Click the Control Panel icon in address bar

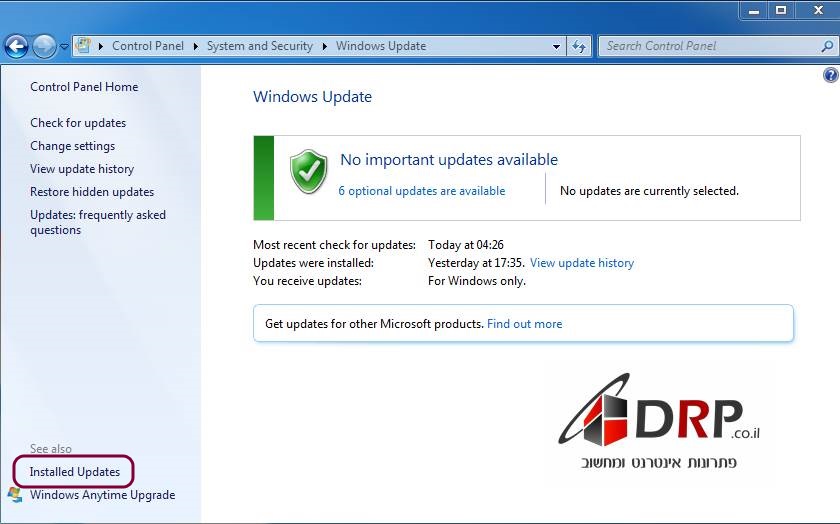click(x=84, y=46)
